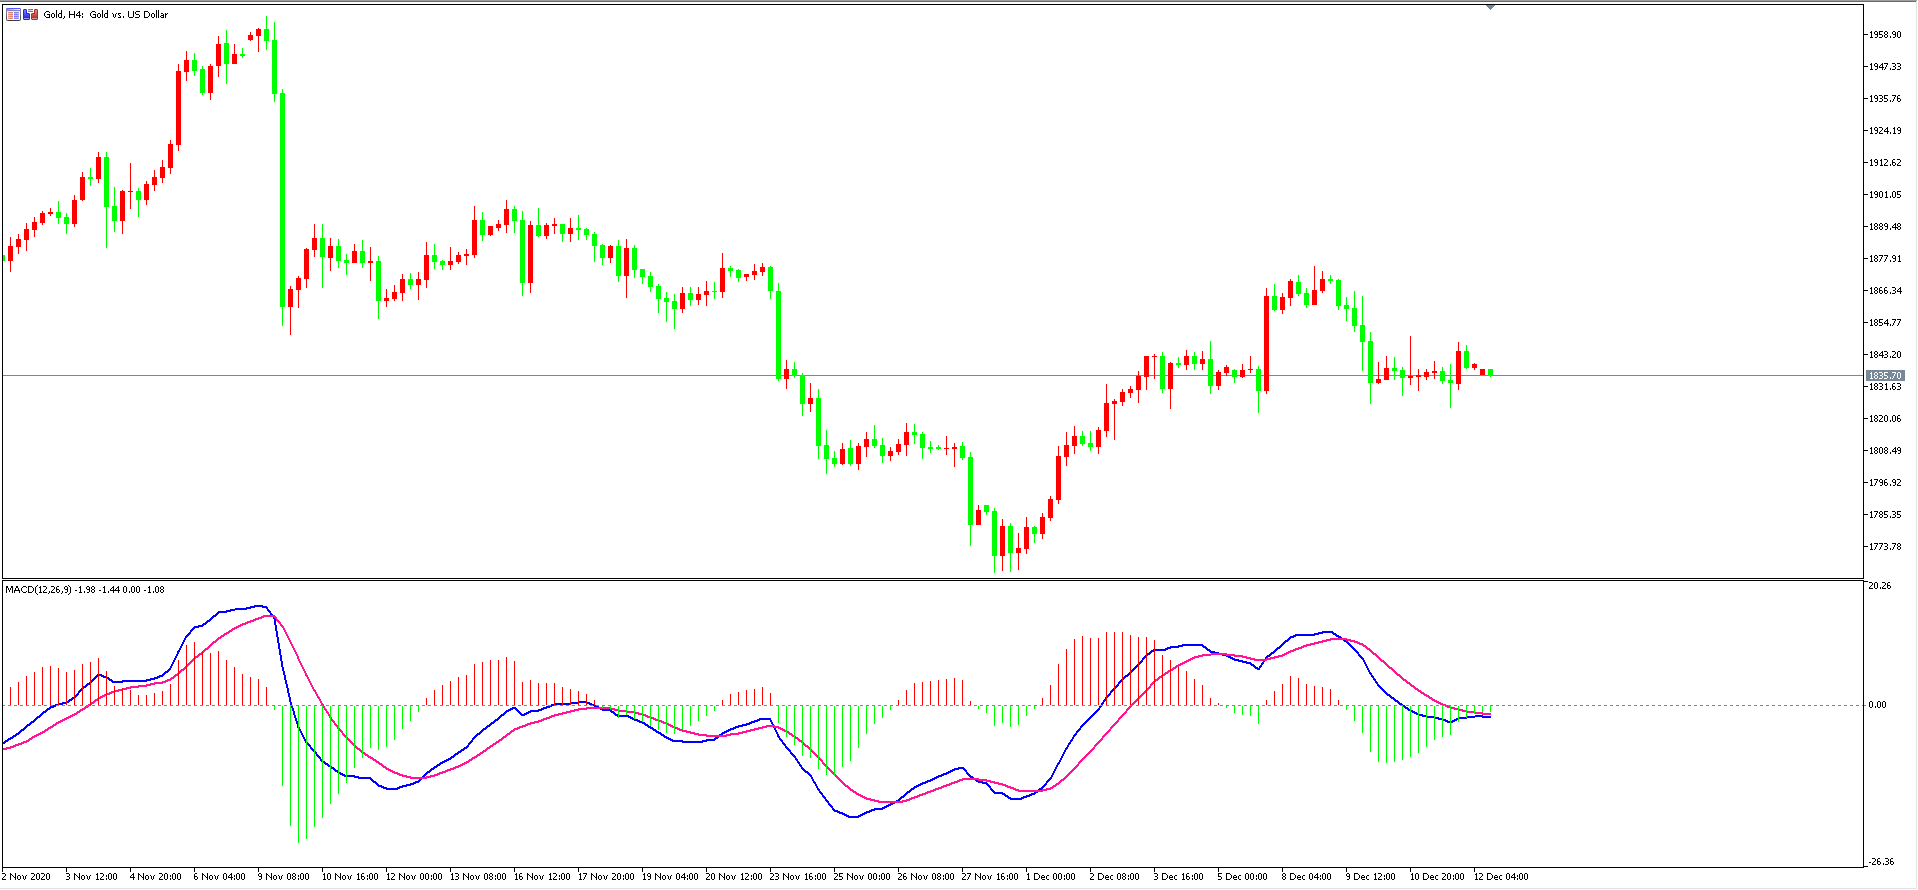Screen dimensions: 1918x890
Task: Click the 1843.20 price axis label
Action: click(1885, 355)
